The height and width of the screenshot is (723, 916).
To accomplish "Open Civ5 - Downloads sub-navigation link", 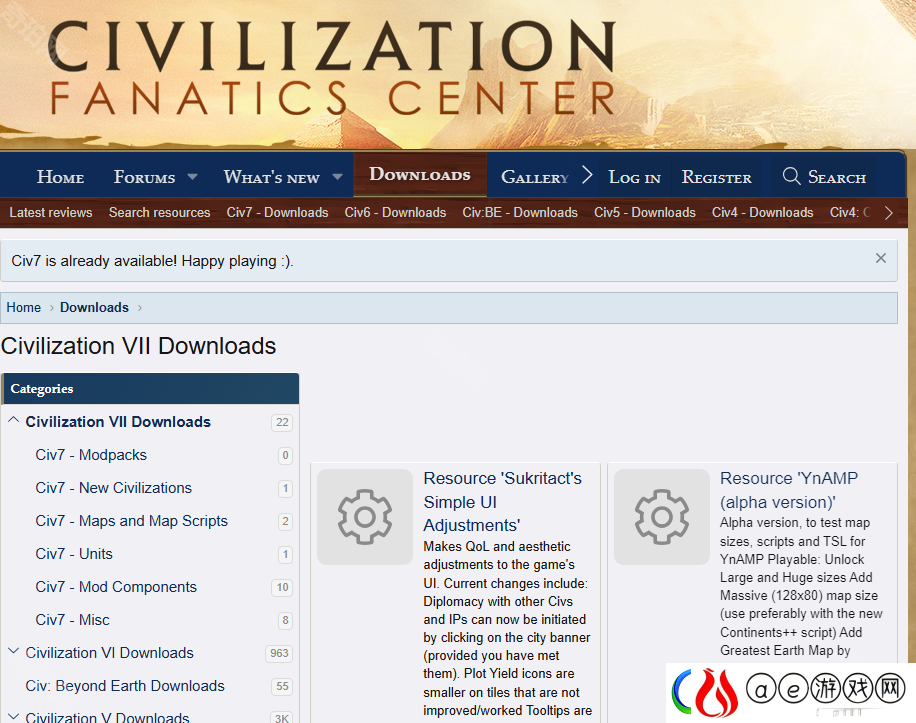I will (645, 213).
